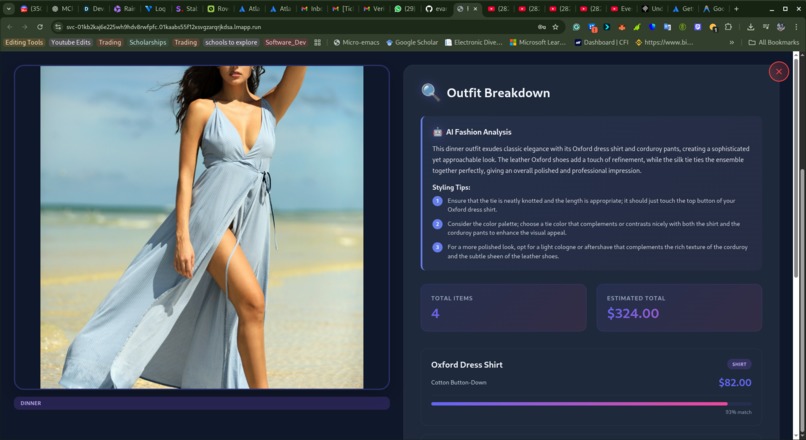Image resolution: width=806 pixels, height=440 pixels.
Task: Switch to the WhatsApp (29) tab
Action: (405, 9)
